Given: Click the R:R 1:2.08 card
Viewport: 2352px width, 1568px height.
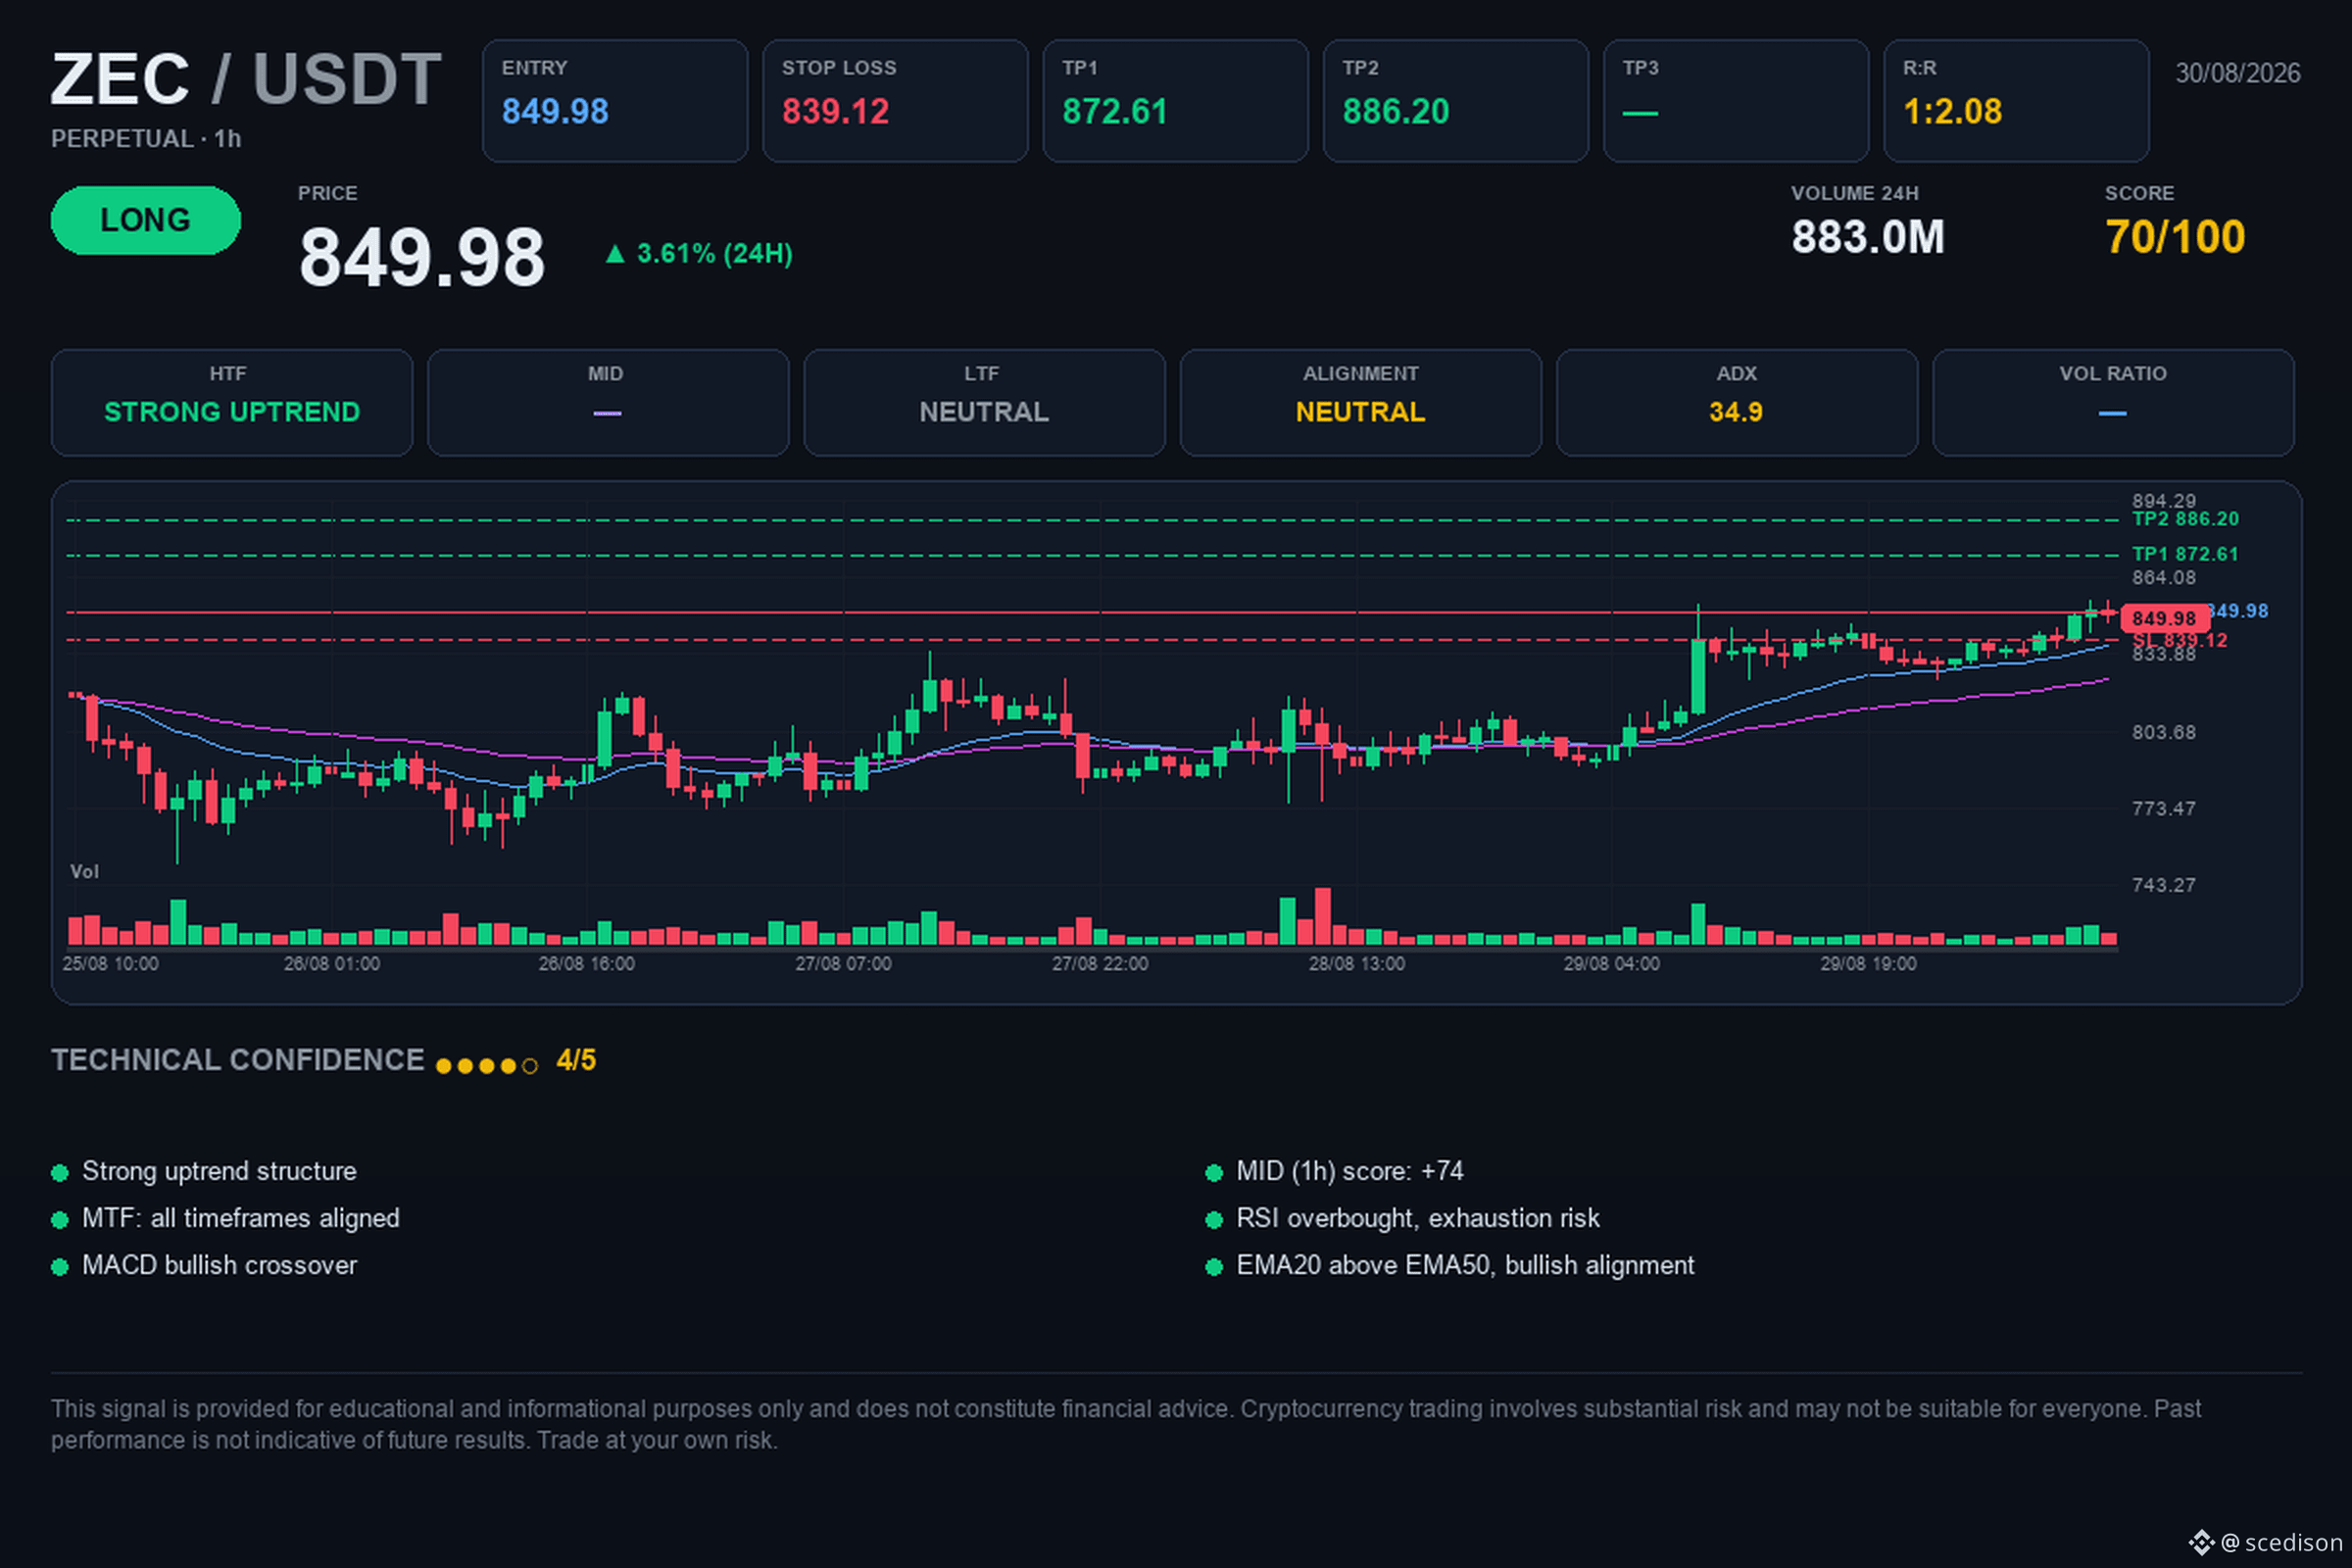Looking at the screenshot, I should [x=2016, y=101].
